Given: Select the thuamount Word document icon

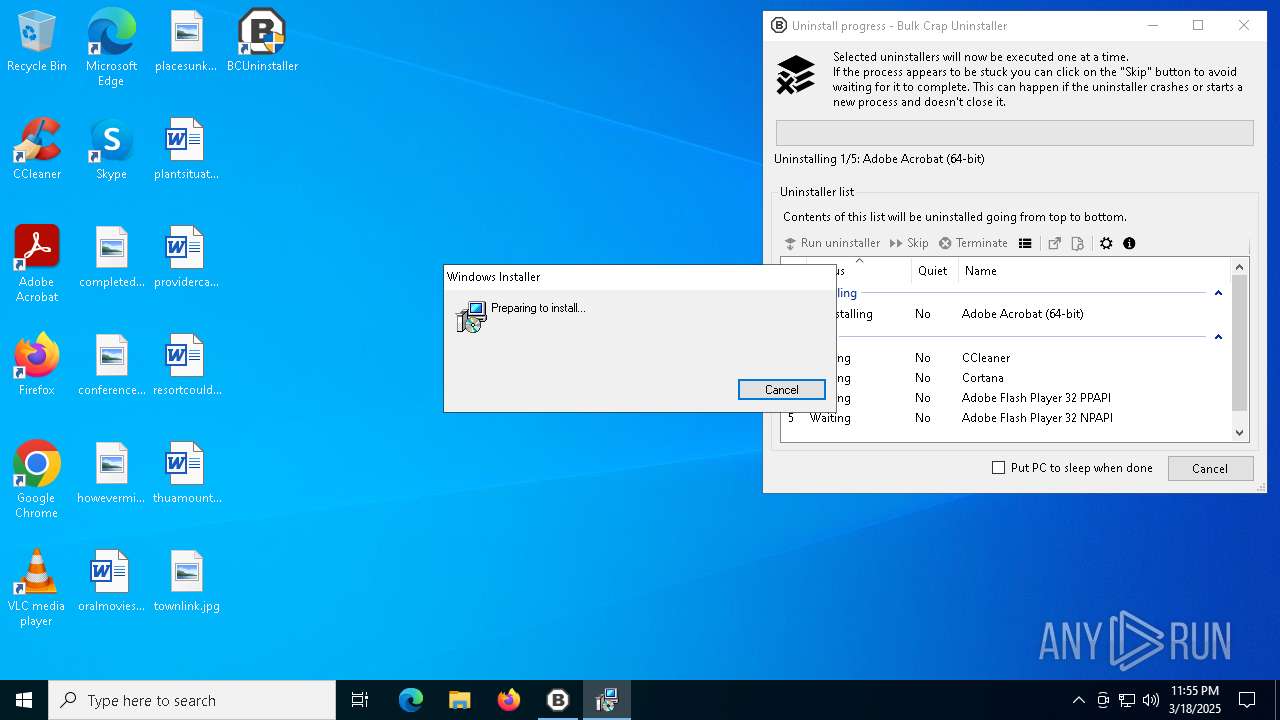Looking at the screenshot, I should [186, 474].
